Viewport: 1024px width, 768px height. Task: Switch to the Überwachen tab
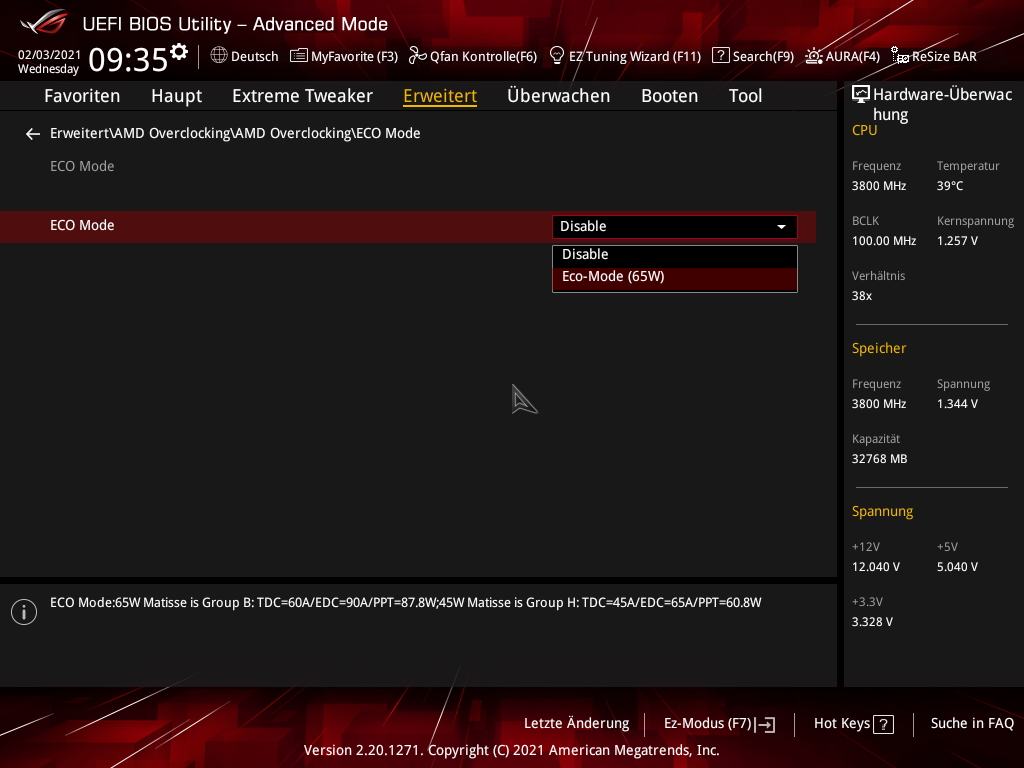point(558,96)
